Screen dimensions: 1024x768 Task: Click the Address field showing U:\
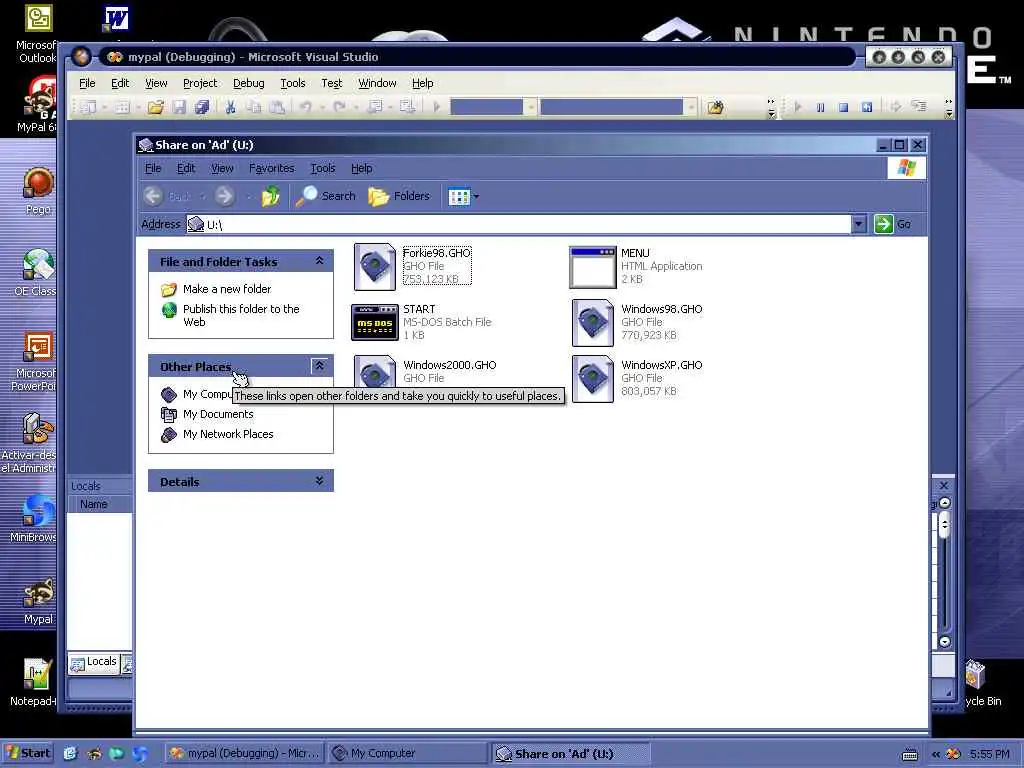point(519,224)
